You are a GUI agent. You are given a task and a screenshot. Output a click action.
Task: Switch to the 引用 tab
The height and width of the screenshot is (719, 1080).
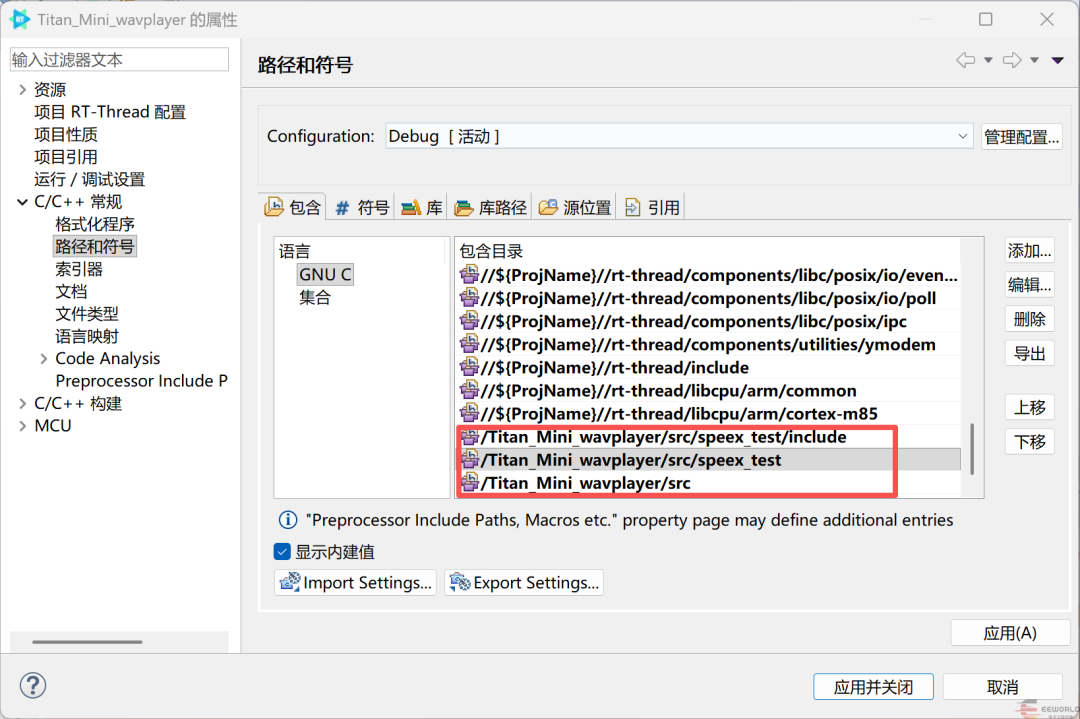tap(652, 207)
